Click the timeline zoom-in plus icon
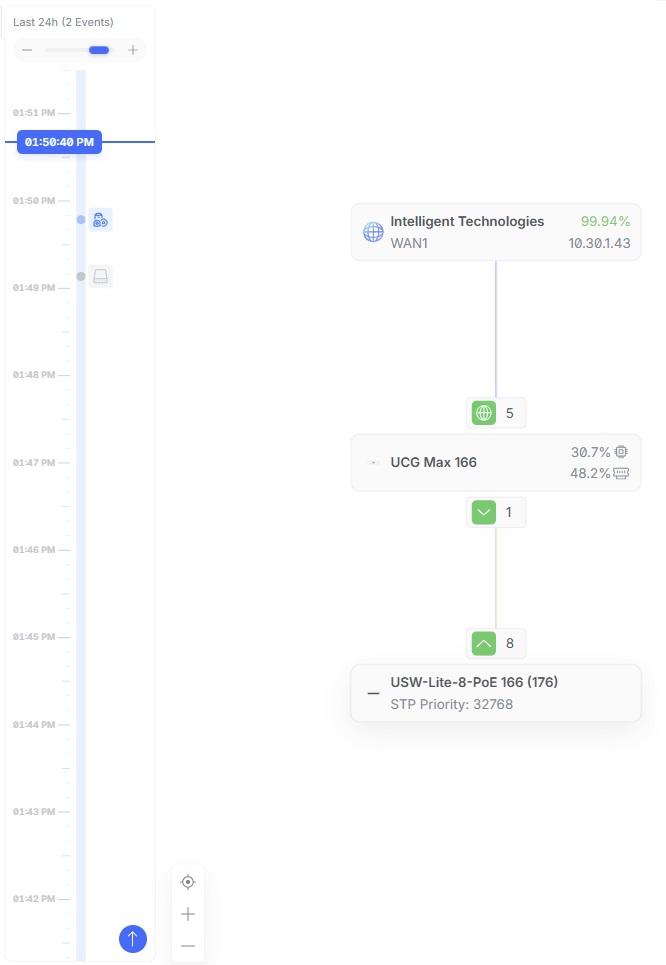Image resolution: width=666 pixels, height=965 pixels. click(133, 50)
